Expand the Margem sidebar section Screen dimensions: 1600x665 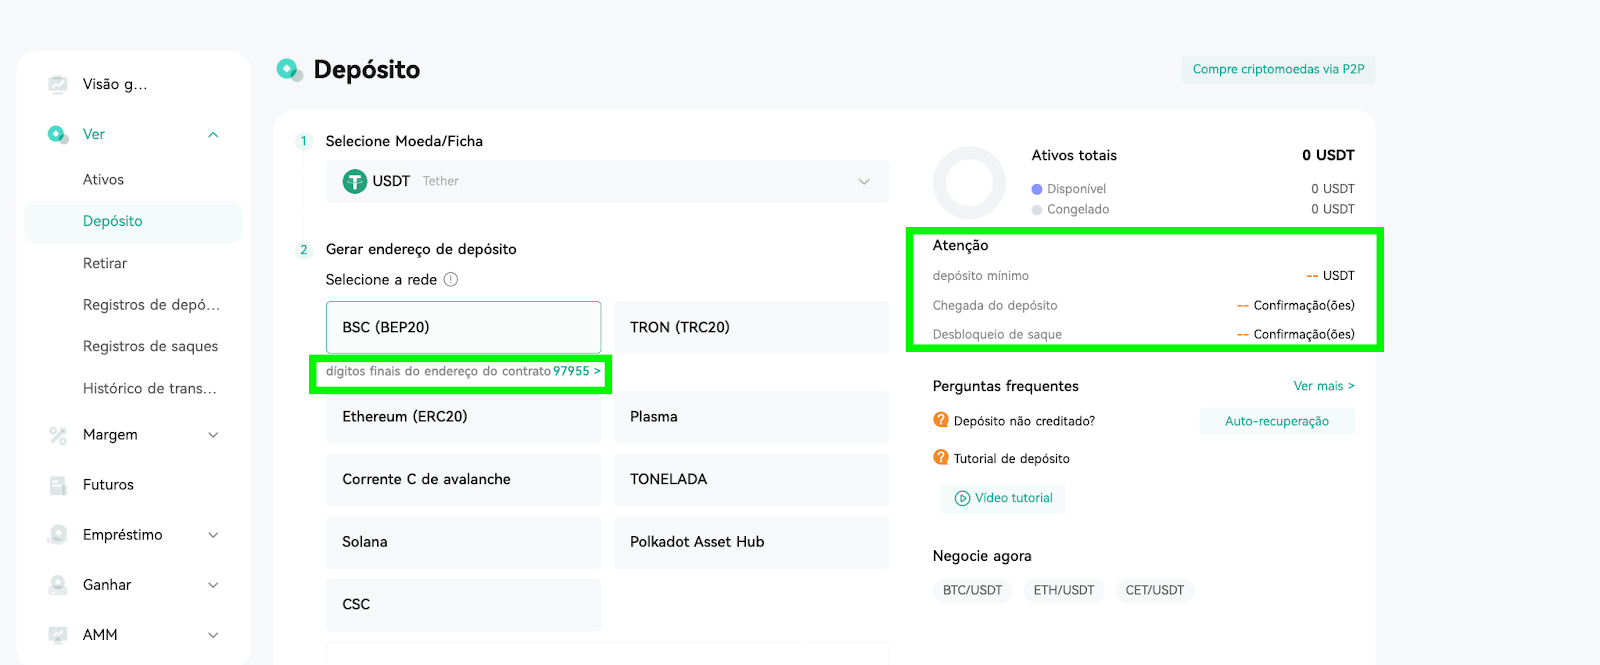213,435
